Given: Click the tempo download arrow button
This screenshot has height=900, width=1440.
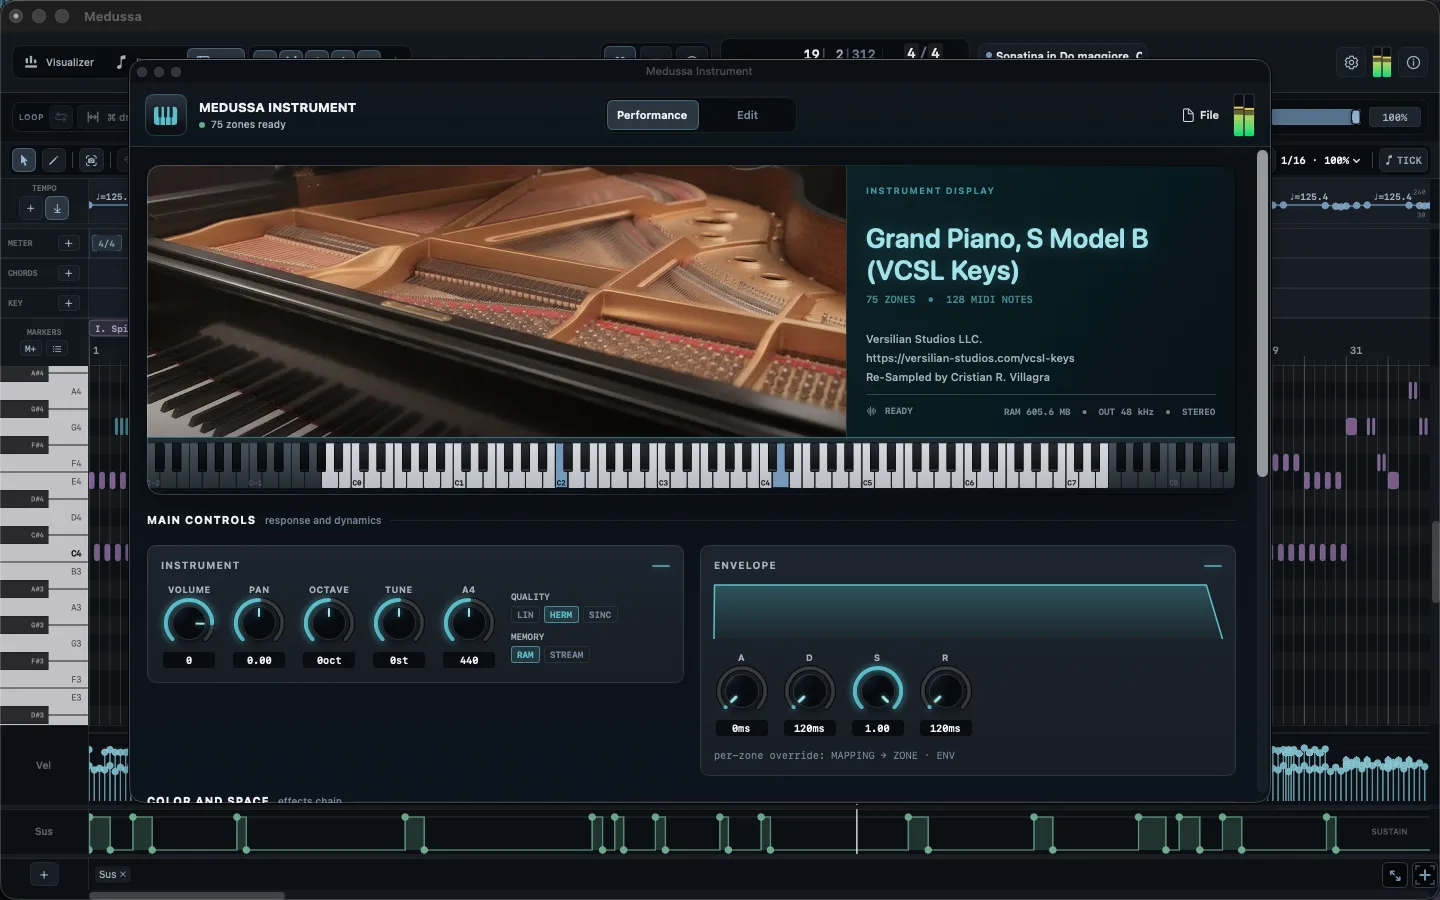Looking at the screenshot, I should [57, 208].
